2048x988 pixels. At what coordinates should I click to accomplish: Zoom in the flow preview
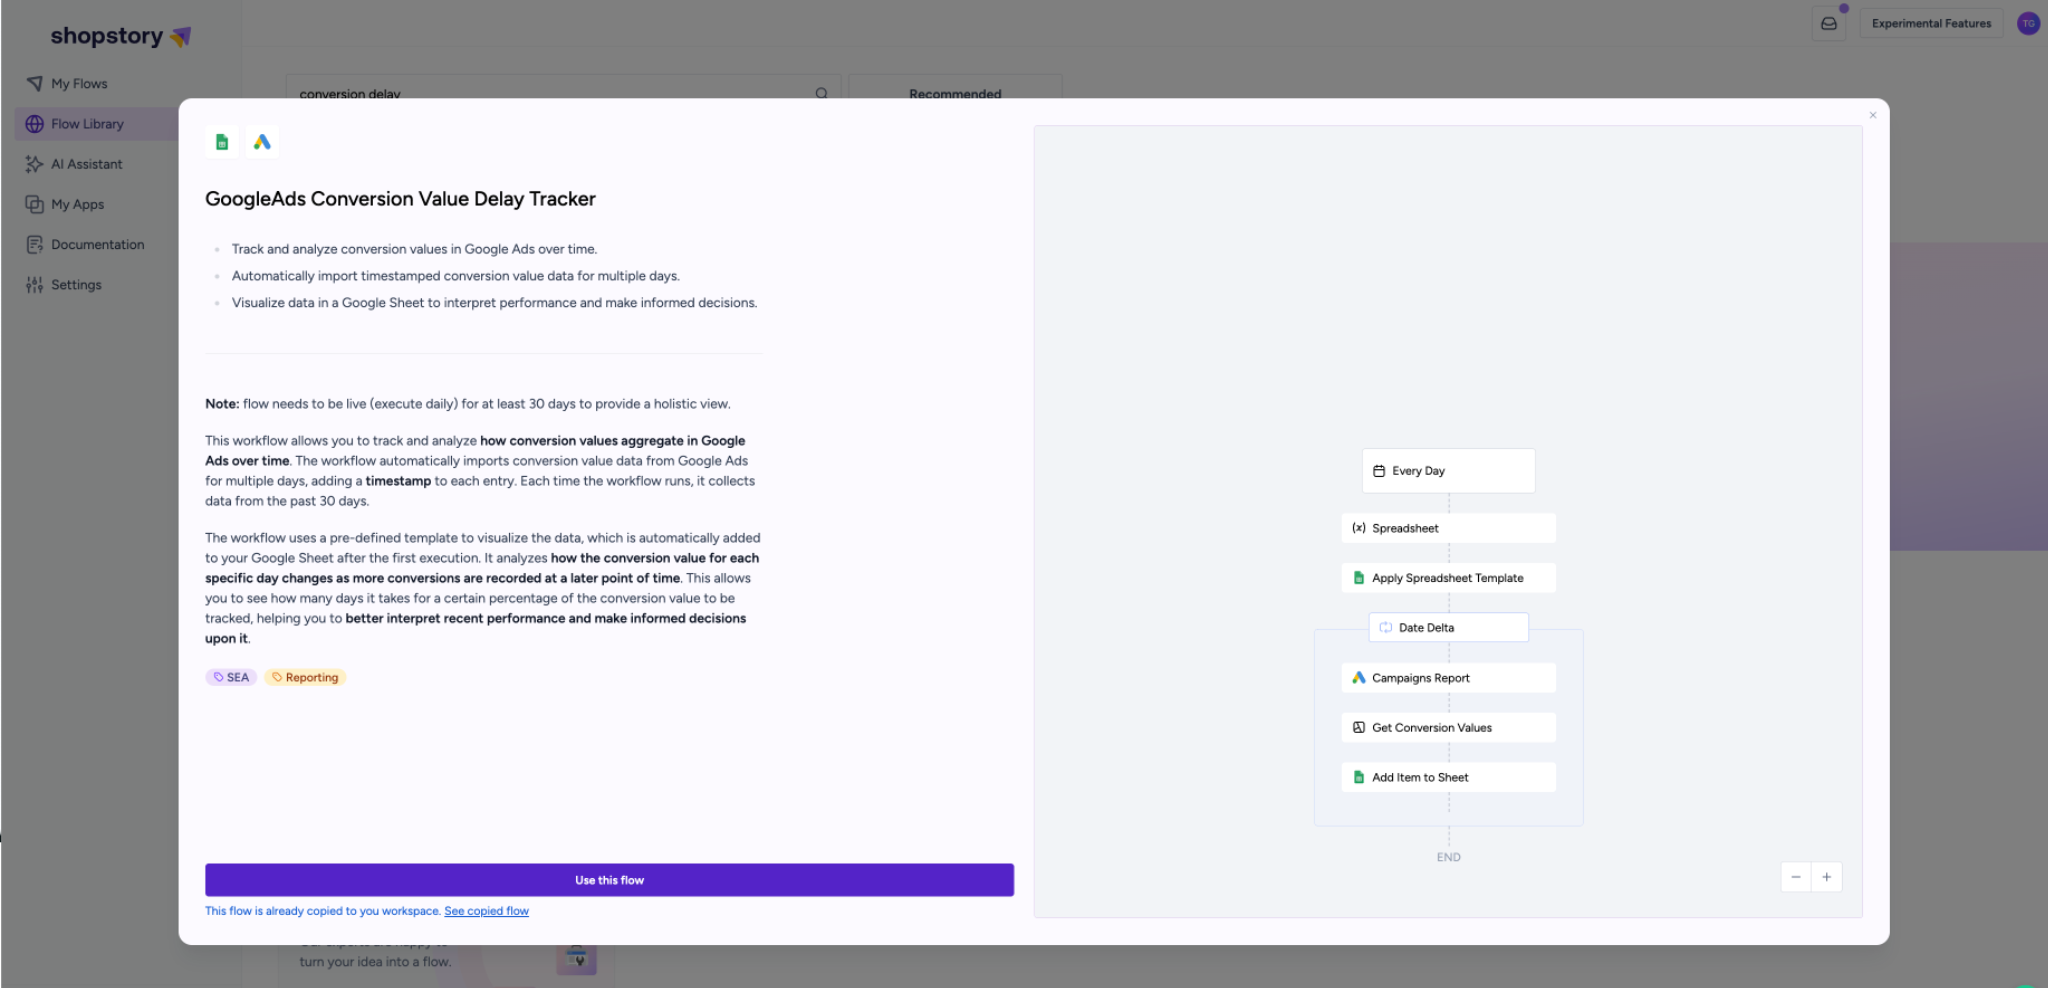click(1827, 877)
